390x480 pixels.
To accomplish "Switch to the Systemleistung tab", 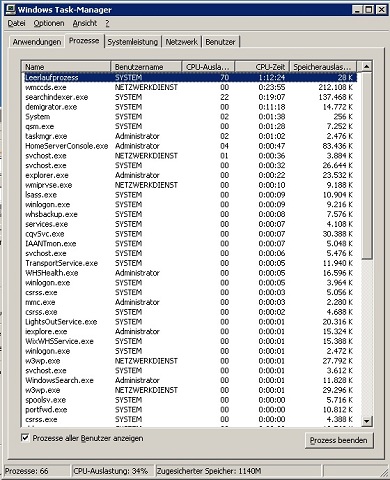I will (133, 42).
